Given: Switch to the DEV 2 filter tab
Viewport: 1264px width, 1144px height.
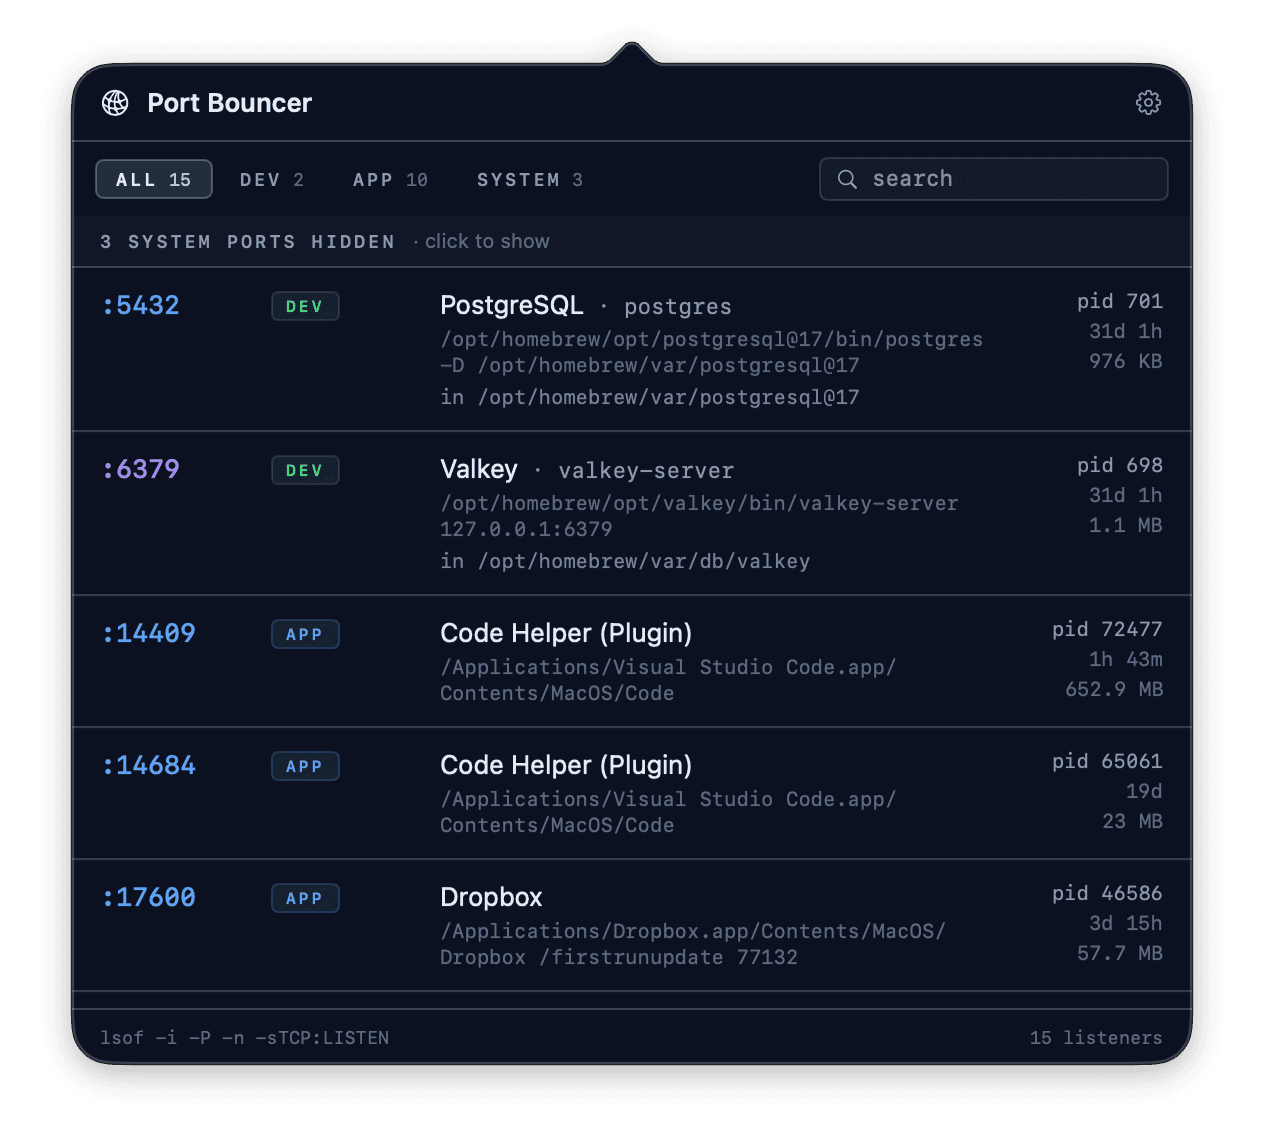Looking at the screenshot, I should pyautogui.click(x=271, y=180).
